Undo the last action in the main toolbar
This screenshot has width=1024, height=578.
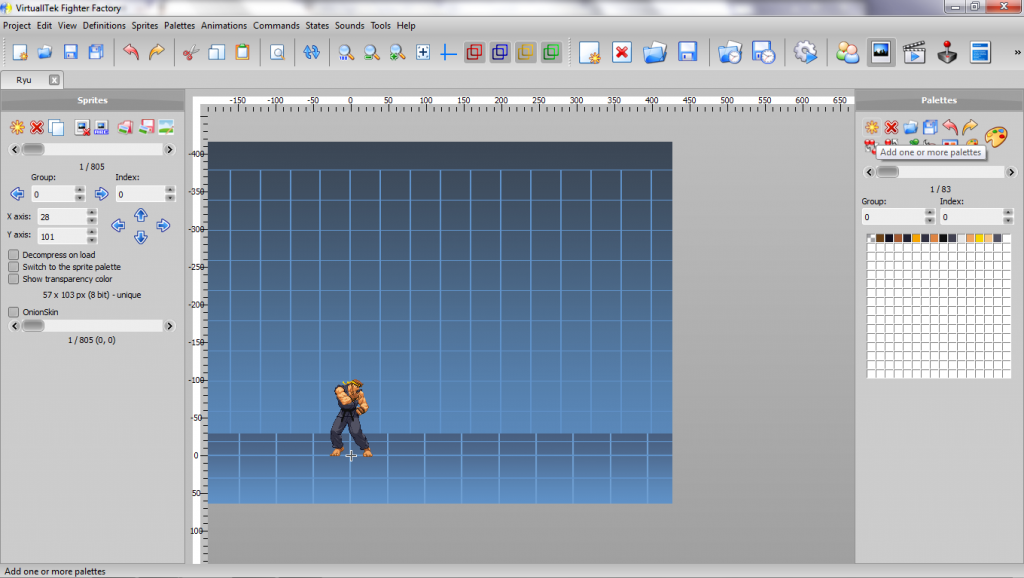(131, 52)
